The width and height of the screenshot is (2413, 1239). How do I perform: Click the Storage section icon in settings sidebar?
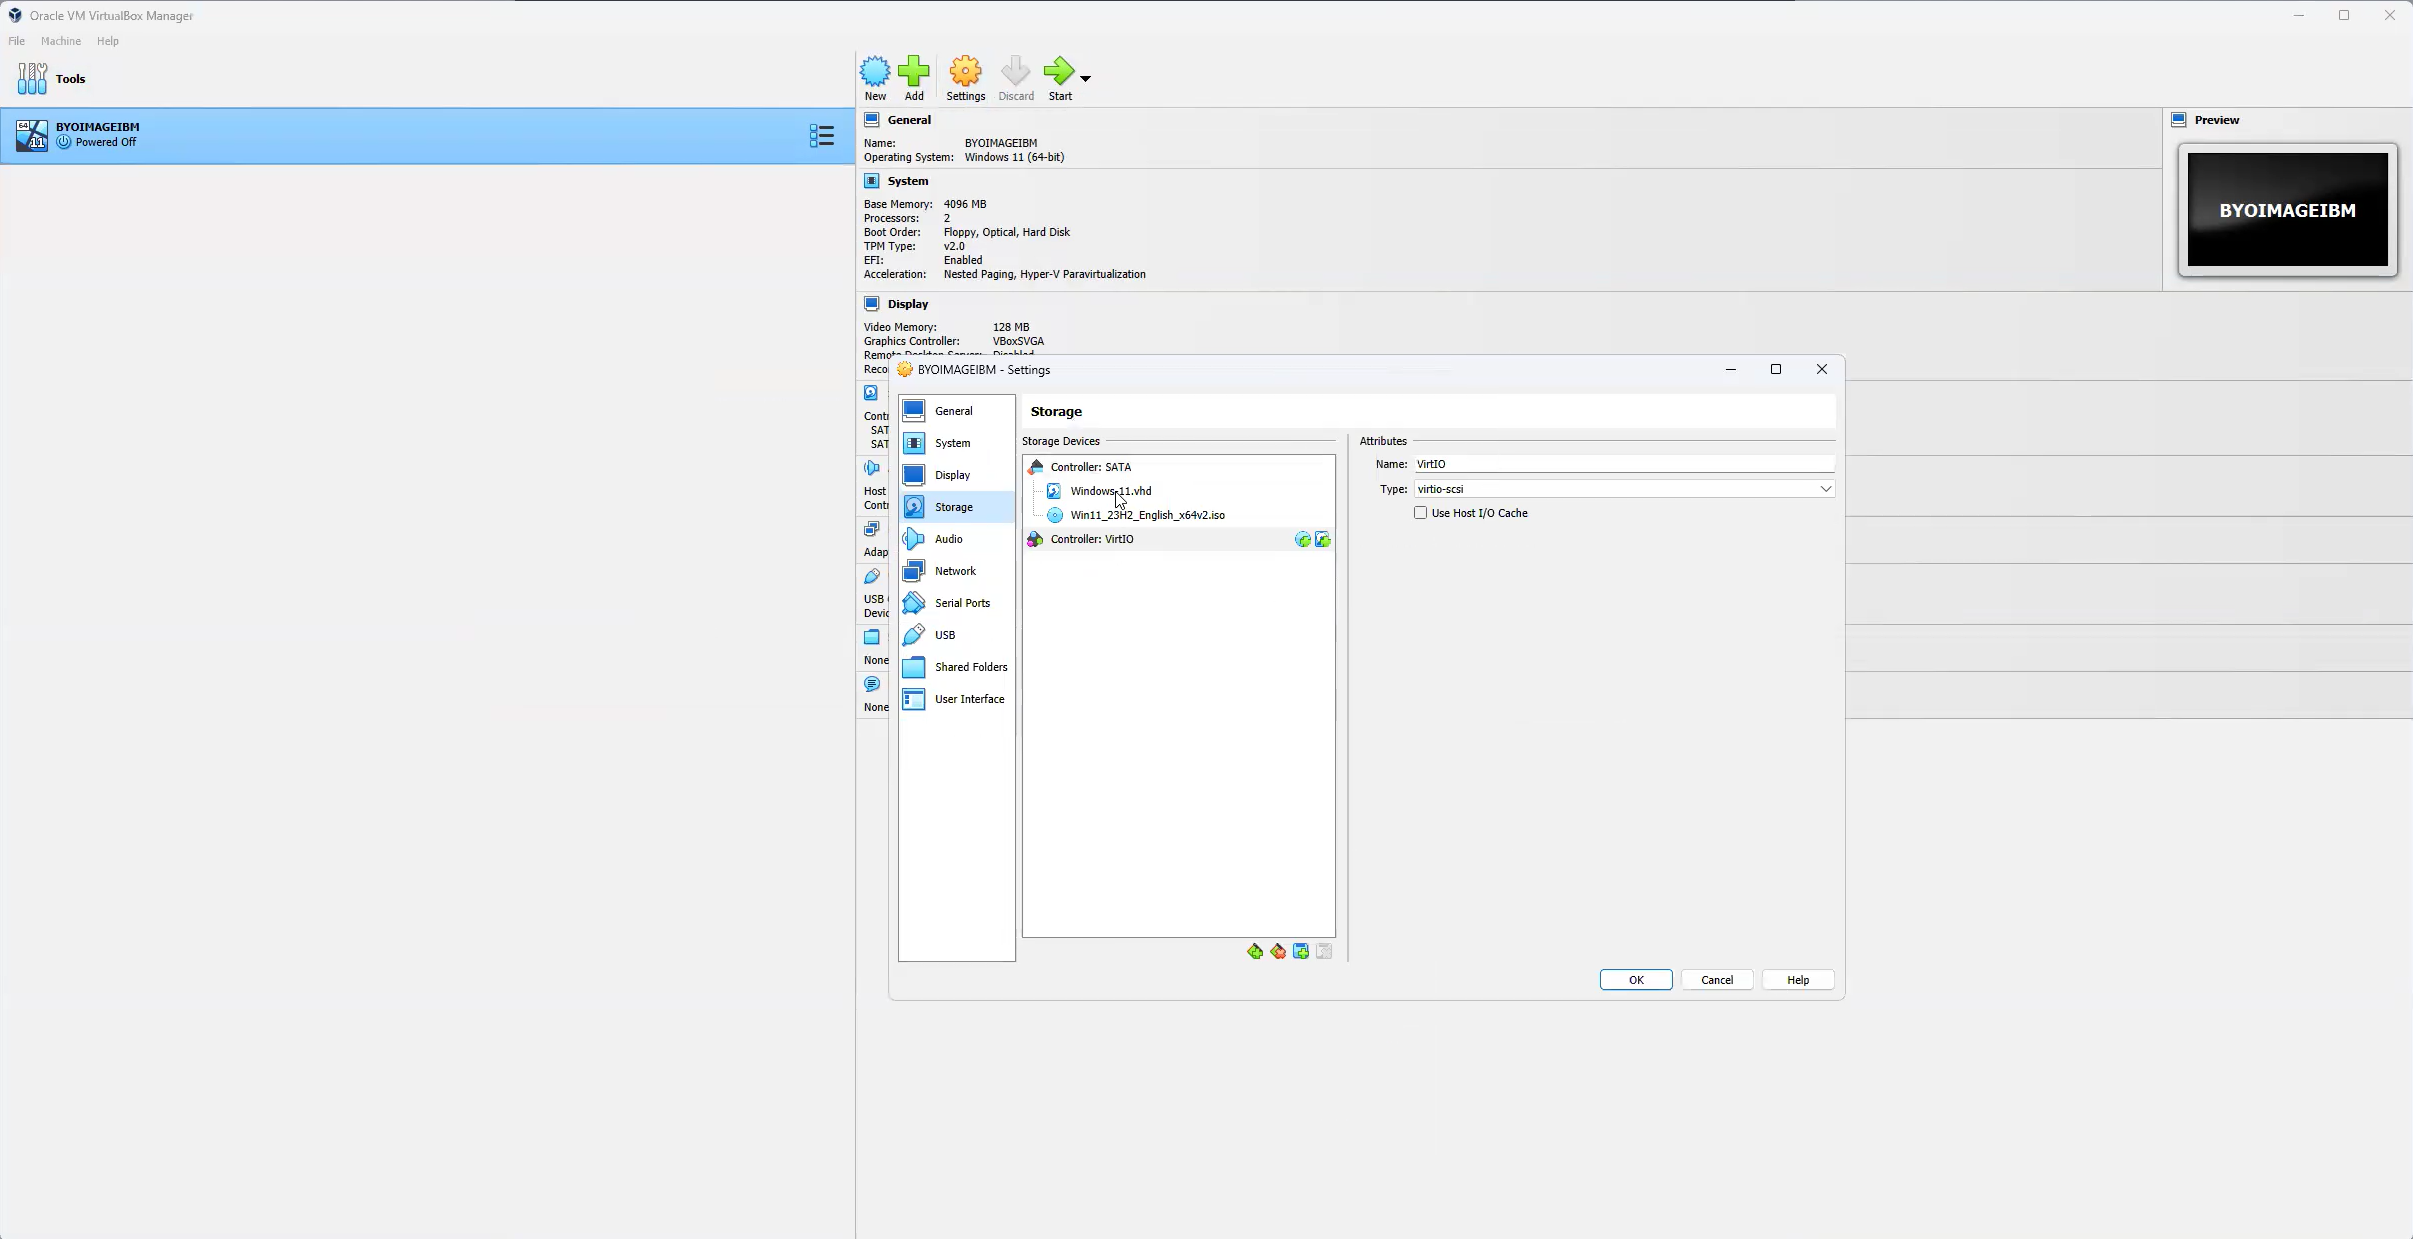click(913, 506)
